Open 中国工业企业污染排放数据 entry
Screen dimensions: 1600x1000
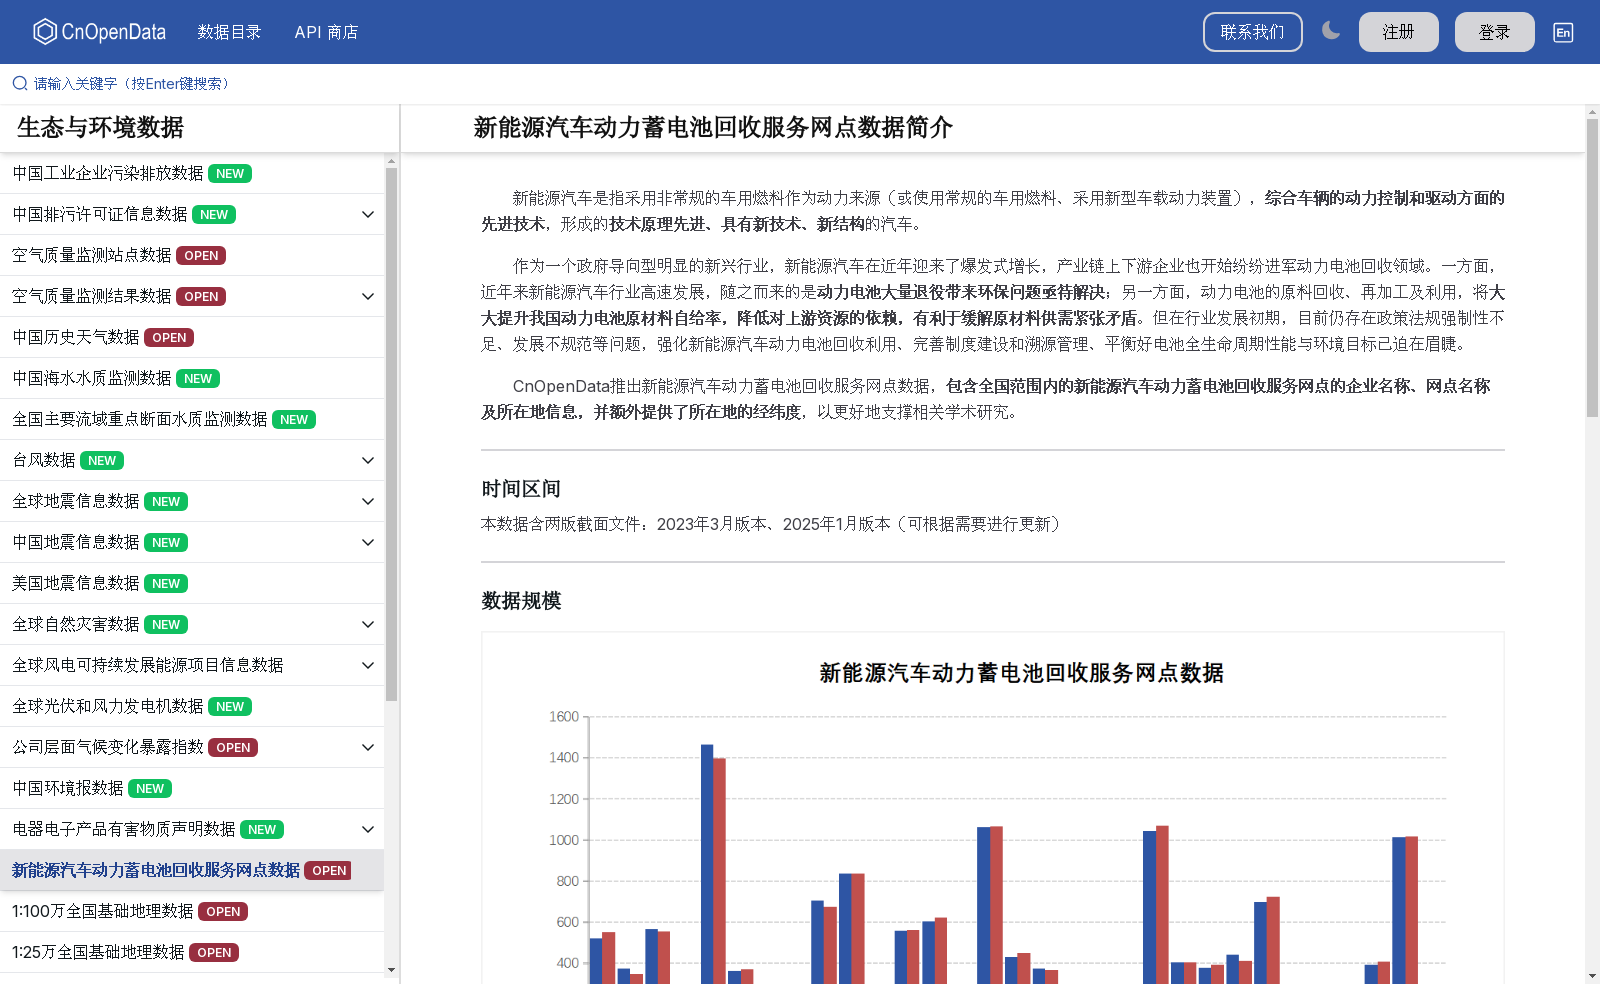coord(192,173)
